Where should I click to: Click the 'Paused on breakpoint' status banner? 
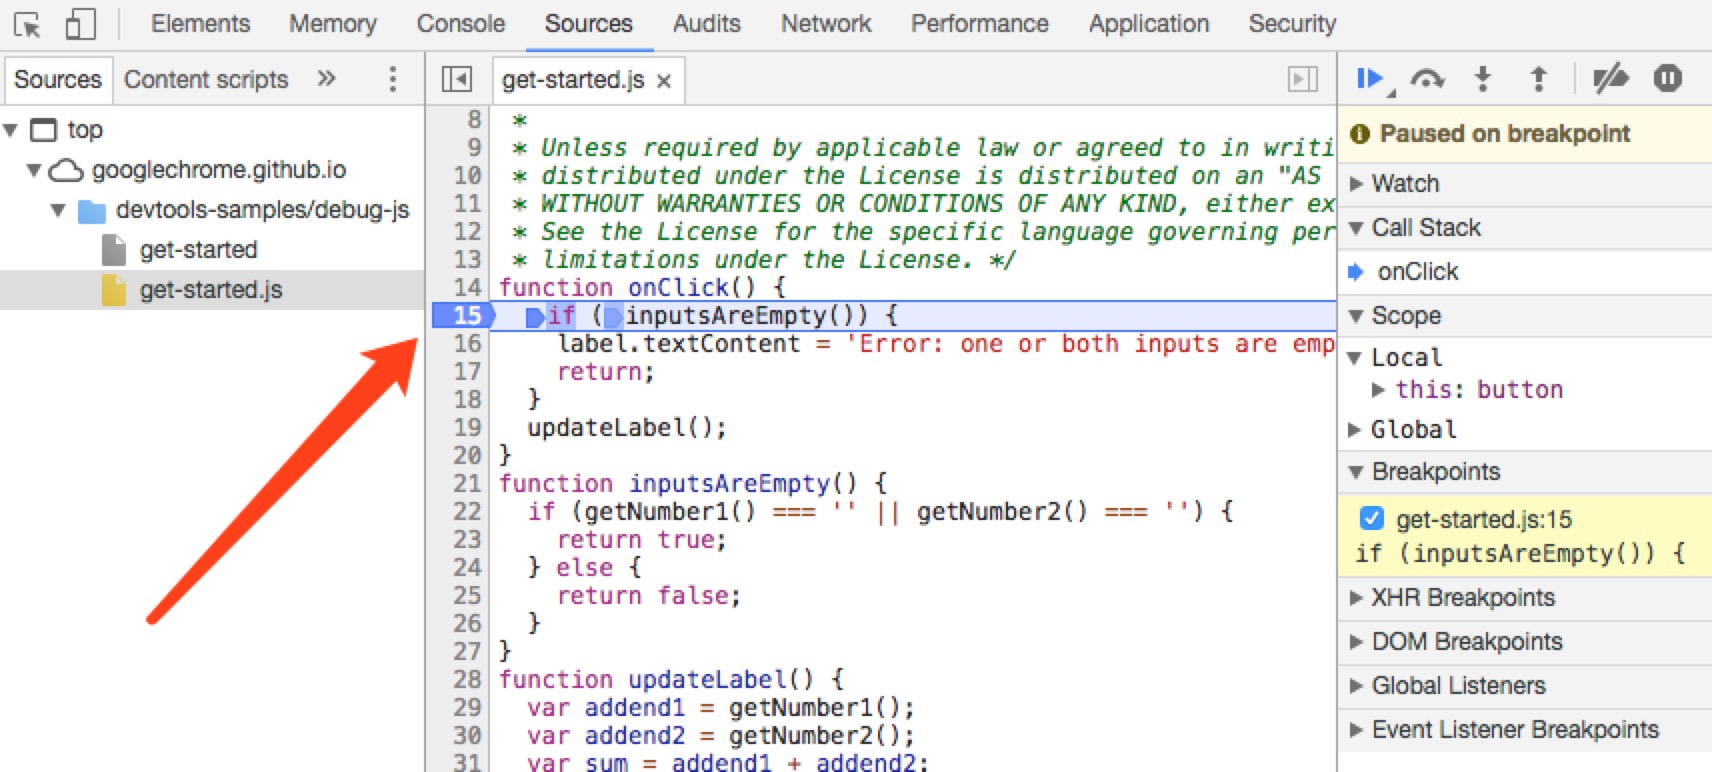1525,134
